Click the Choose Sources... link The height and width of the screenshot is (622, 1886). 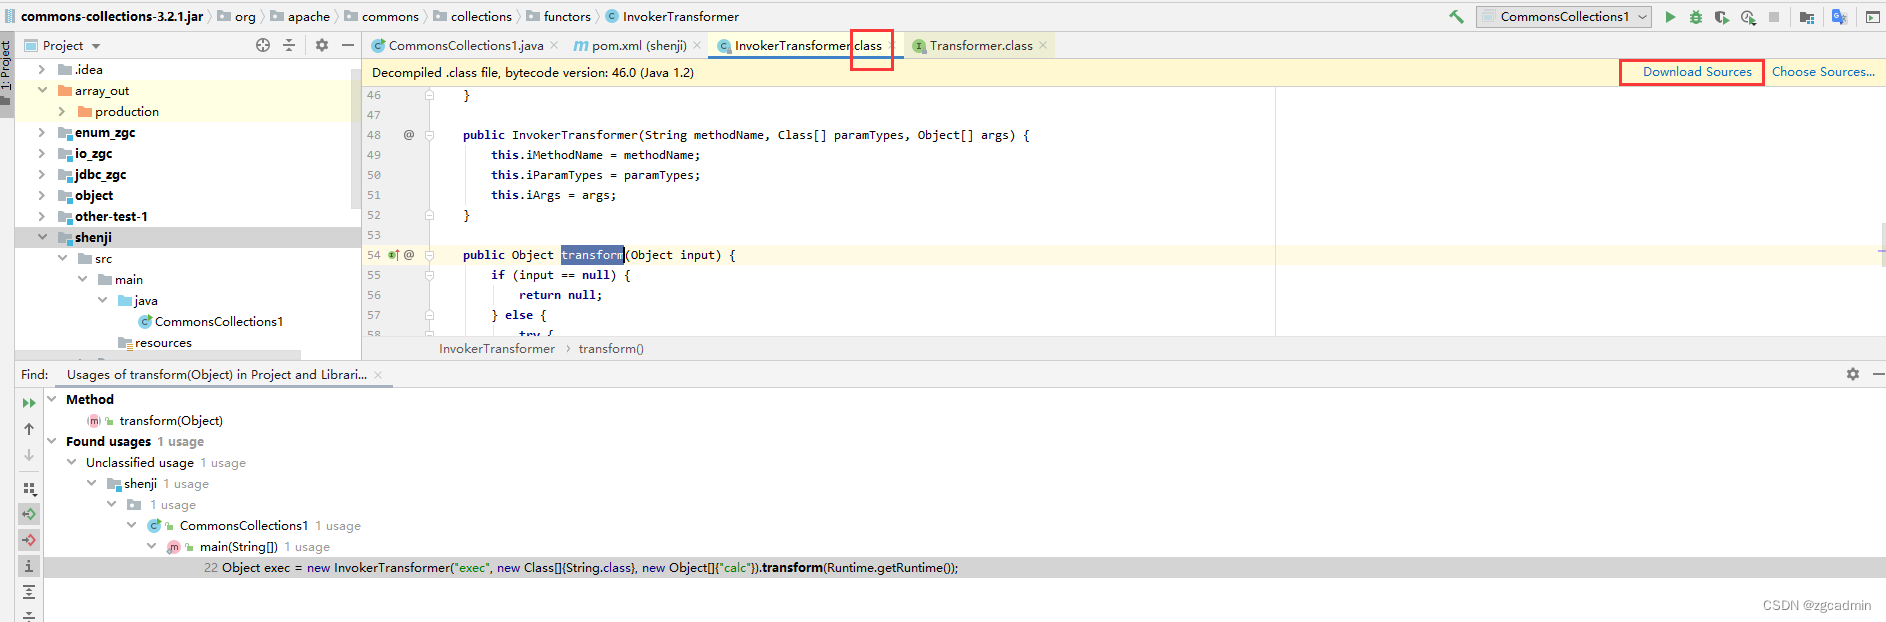tap(1823, 72)
